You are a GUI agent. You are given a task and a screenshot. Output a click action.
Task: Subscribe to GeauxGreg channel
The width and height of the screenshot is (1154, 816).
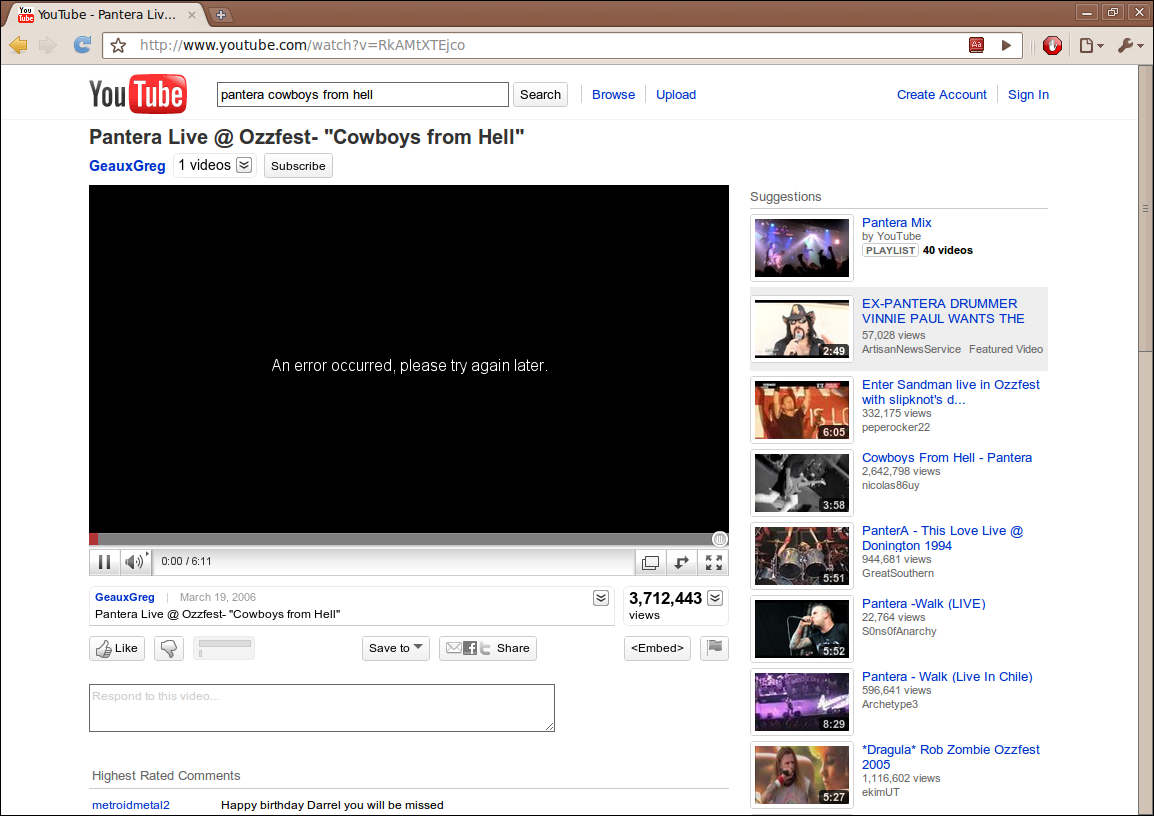[x=298, y=166]
